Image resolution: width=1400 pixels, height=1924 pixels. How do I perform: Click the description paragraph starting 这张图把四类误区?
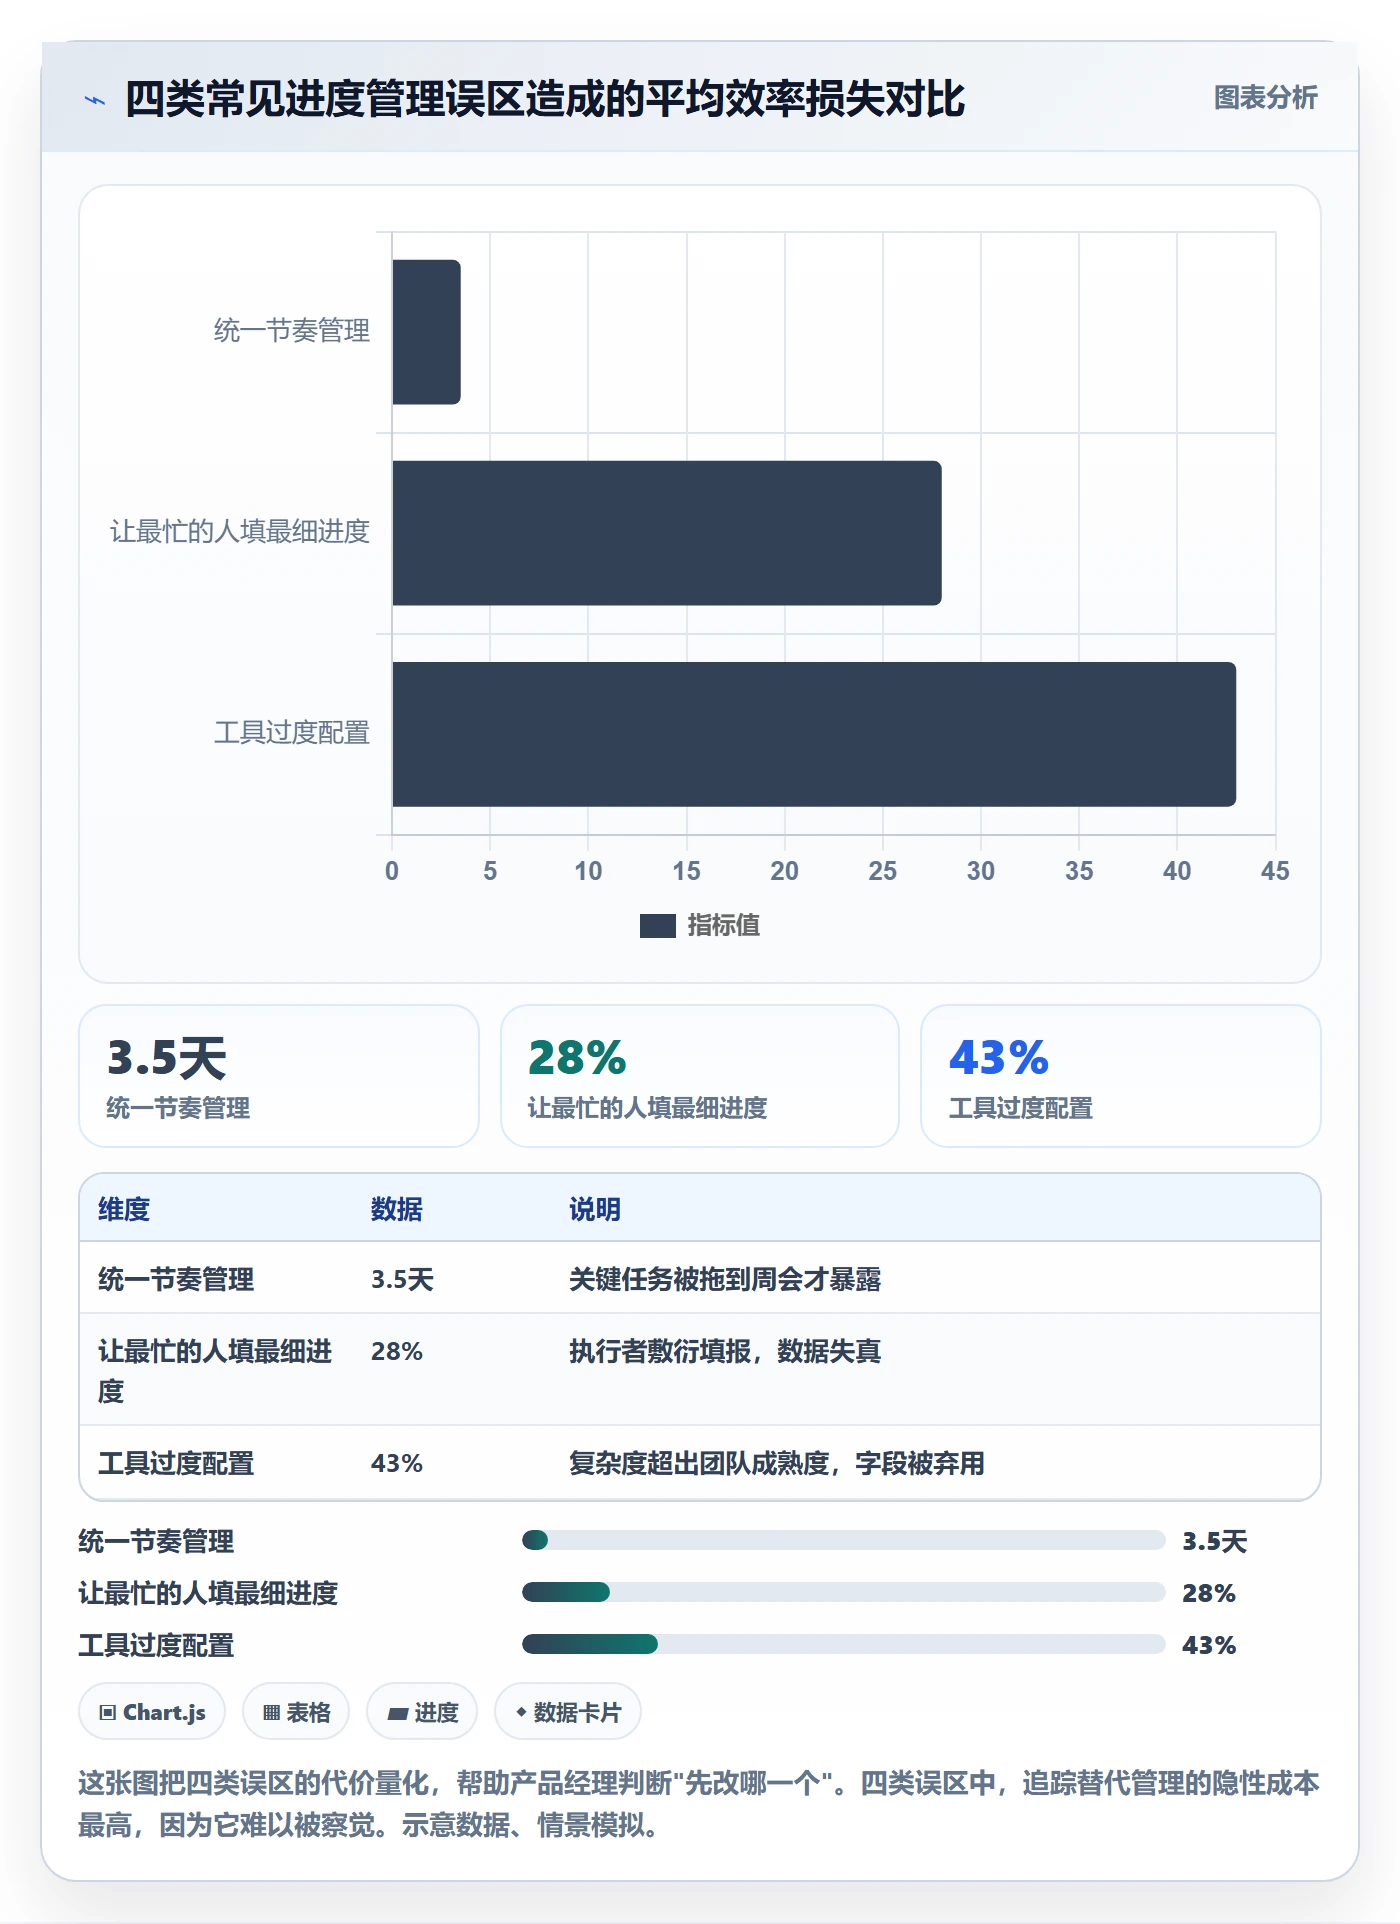[699, 1804]
